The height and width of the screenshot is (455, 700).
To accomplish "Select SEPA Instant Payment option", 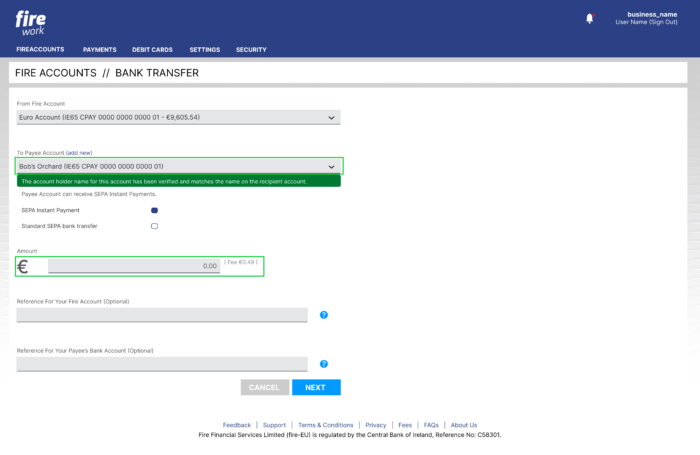I will click(154, 210).
